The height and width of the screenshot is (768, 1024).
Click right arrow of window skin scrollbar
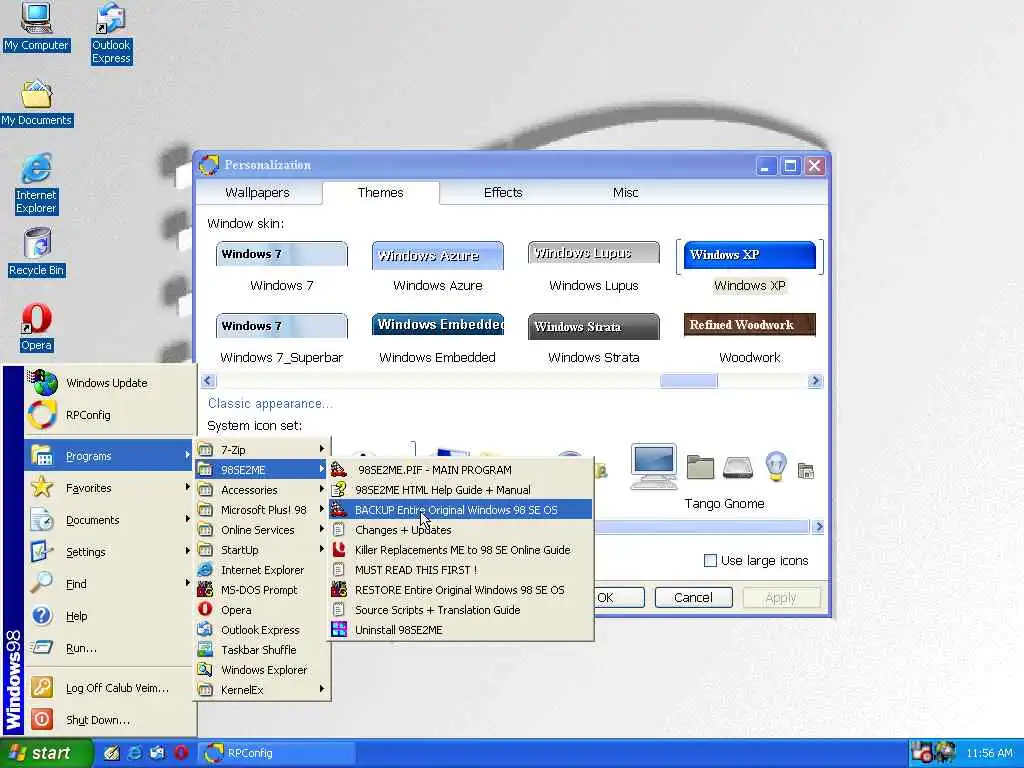coord(814,381)
